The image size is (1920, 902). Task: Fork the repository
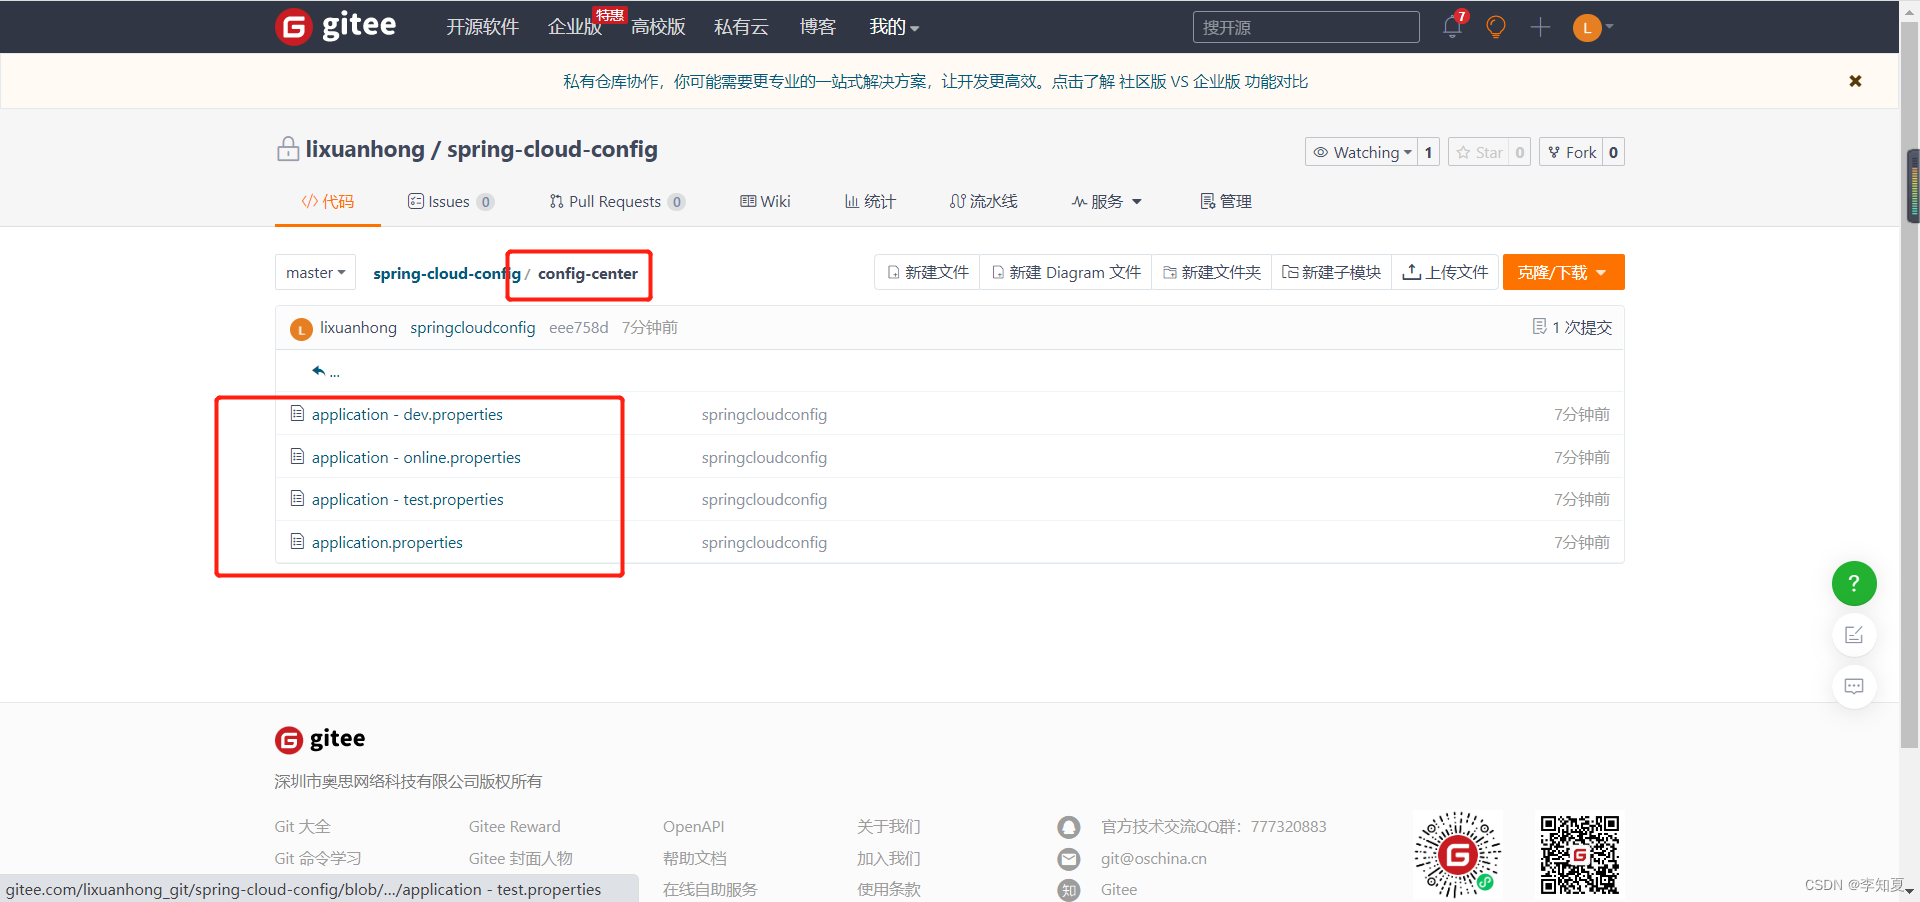tap(1572, 152)
